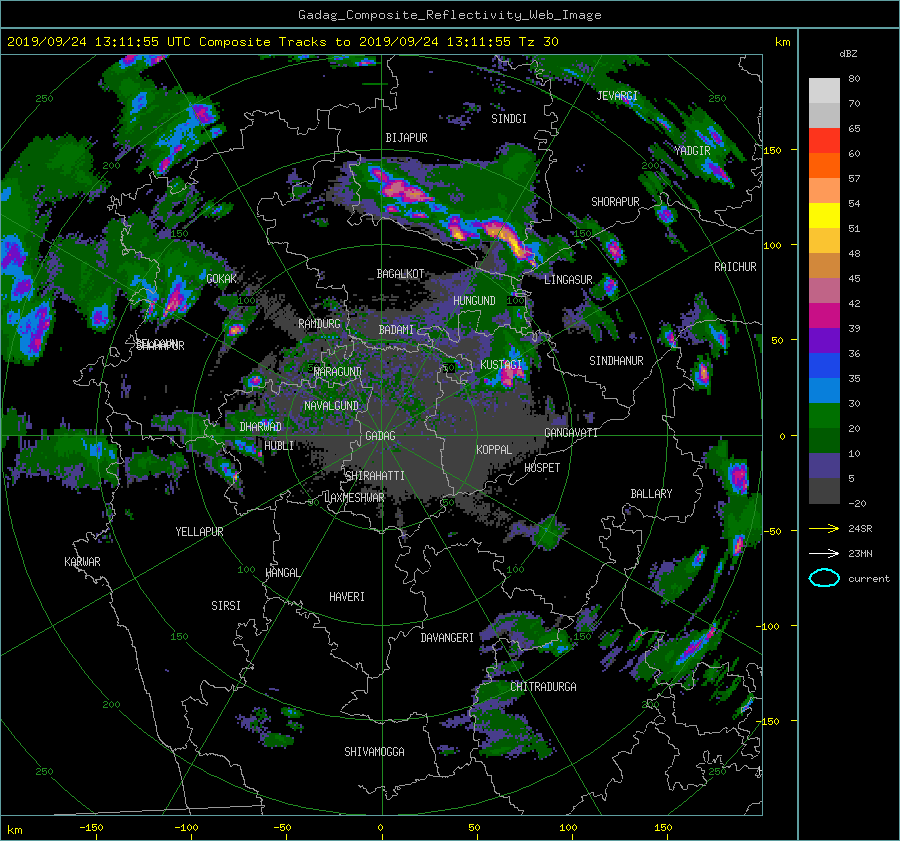The width and height of the screenshot is (900, 841).
Task: Click the YADGIR city label
Action: [x=692, y=151]
